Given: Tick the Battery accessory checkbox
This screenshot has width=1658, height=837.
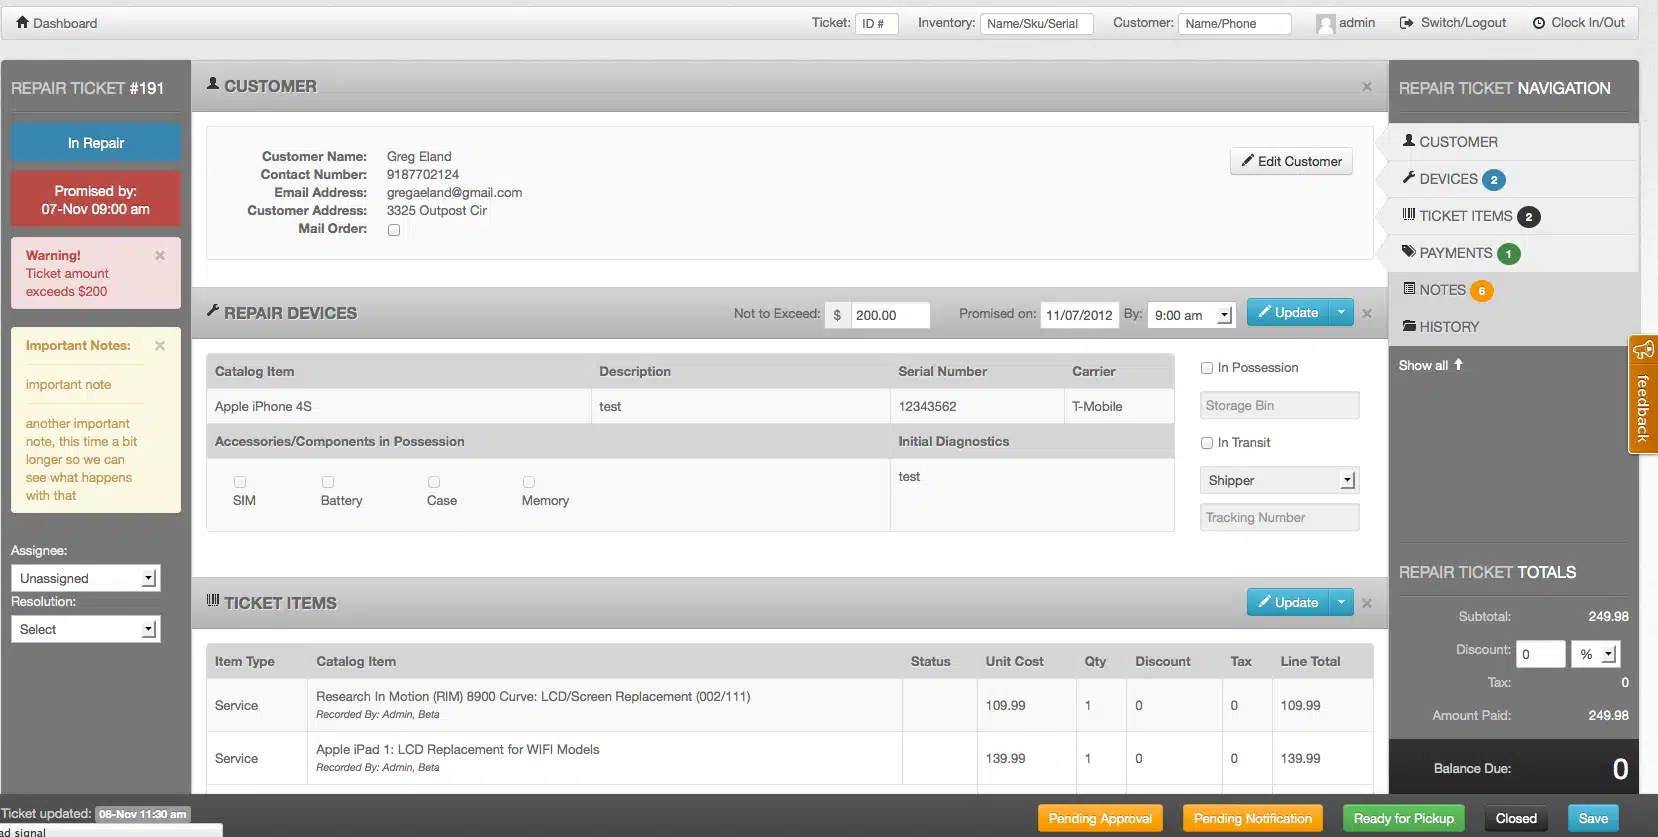Looking at the screenshot, I should (328, 482).
